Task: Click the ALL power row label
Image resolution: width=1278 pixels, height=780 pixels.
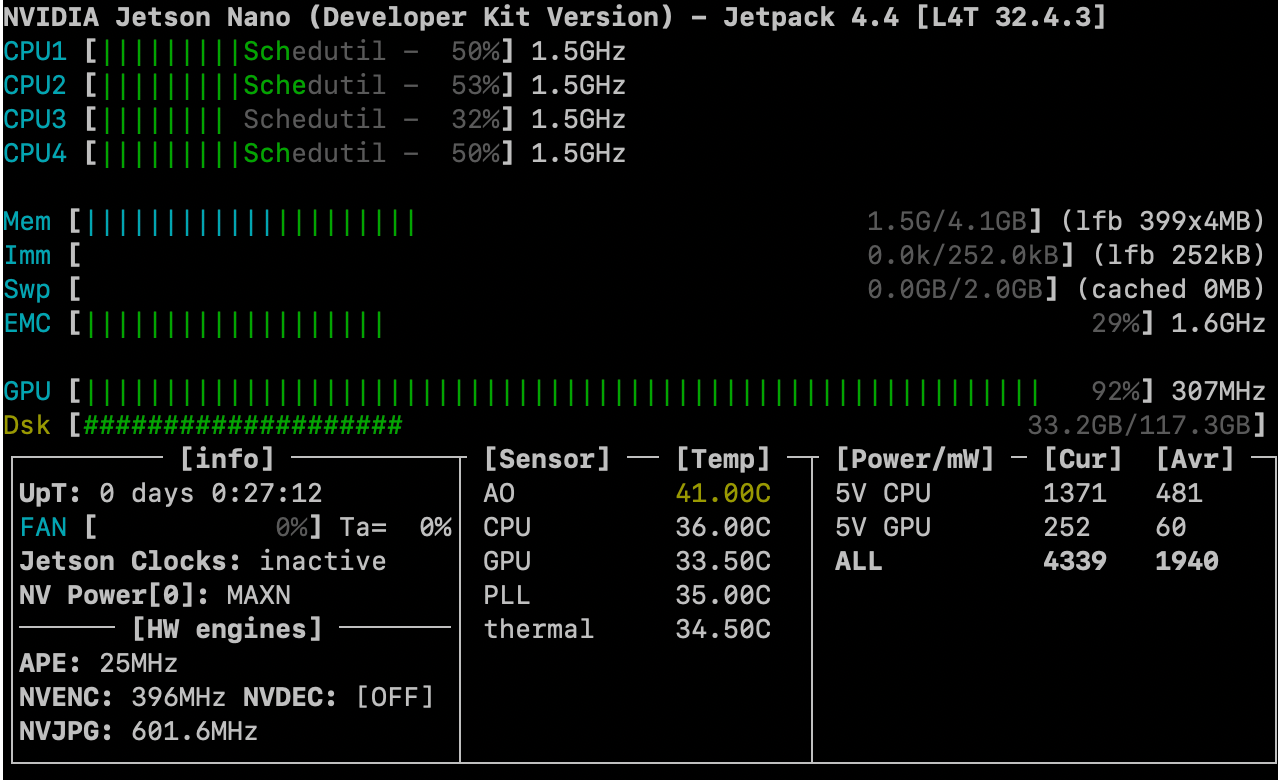Action: [859, 561]
